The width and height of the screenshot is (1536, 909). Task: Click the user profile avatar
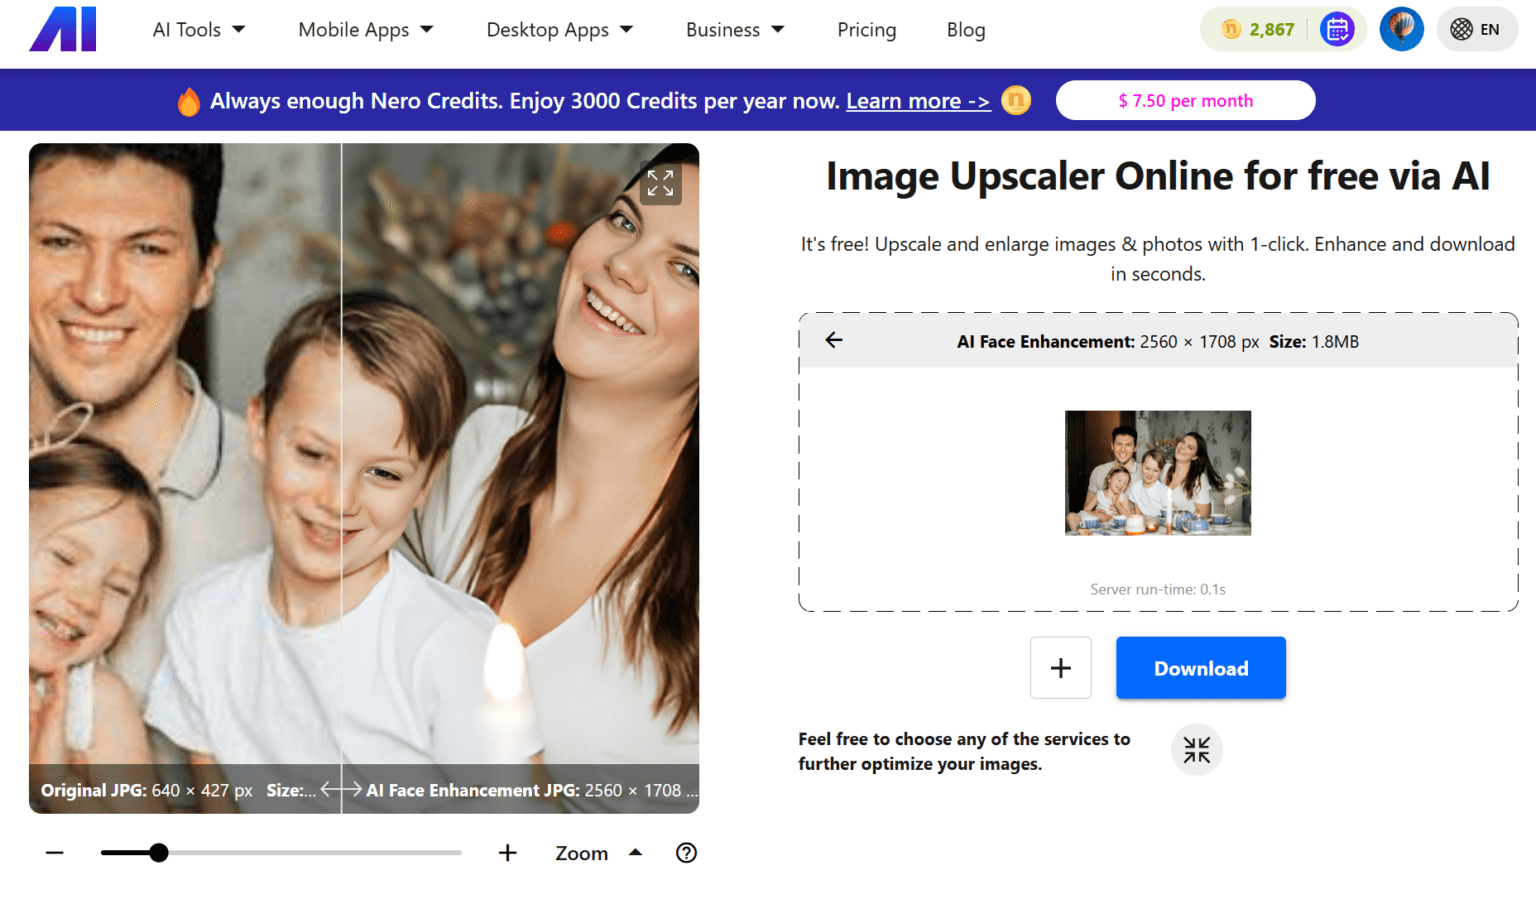(x=1401, y=29)
